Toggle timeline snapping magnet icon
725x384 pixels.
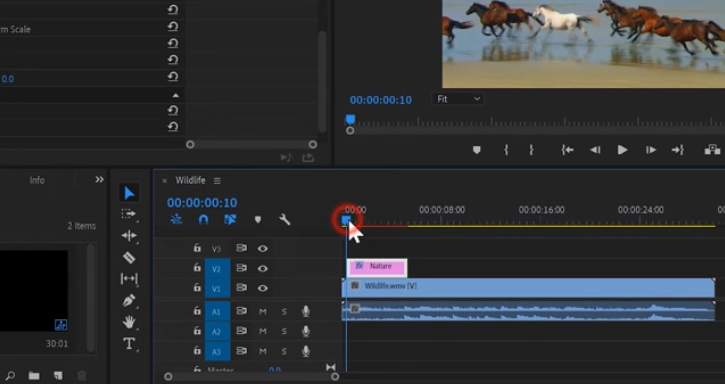click(203, 220)
